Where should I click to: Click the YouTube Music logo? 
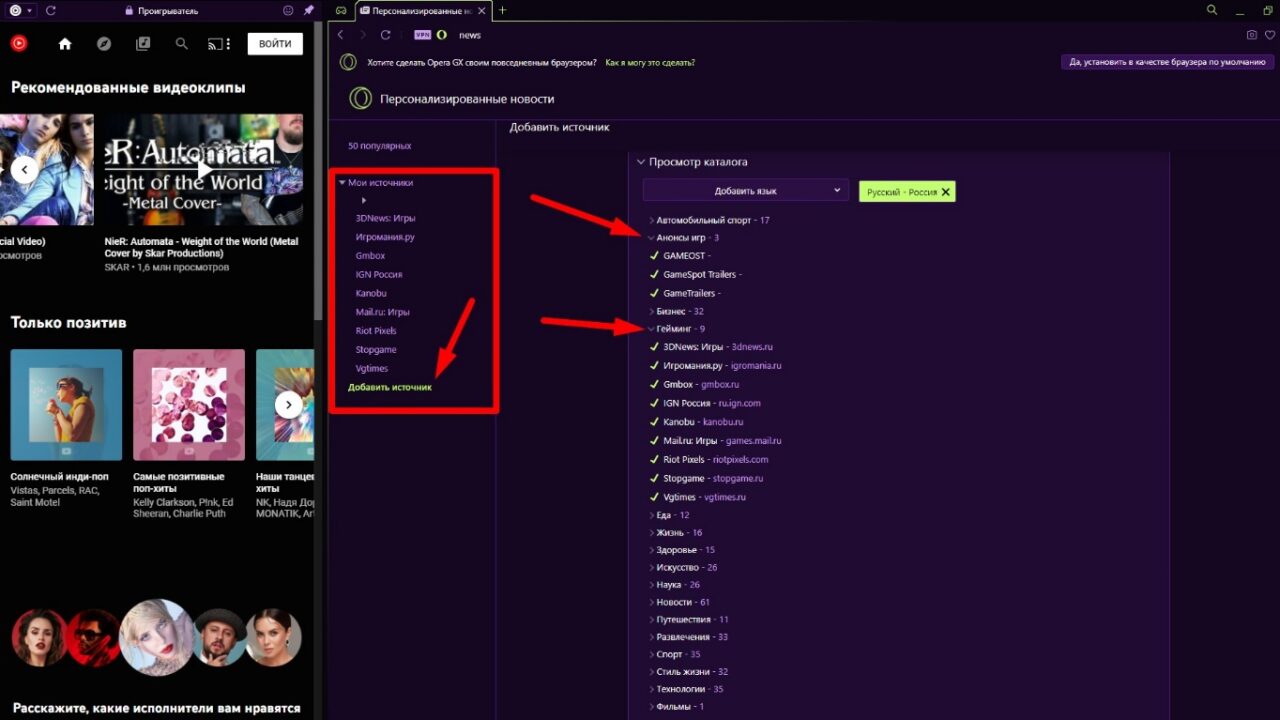click(19, 44)
